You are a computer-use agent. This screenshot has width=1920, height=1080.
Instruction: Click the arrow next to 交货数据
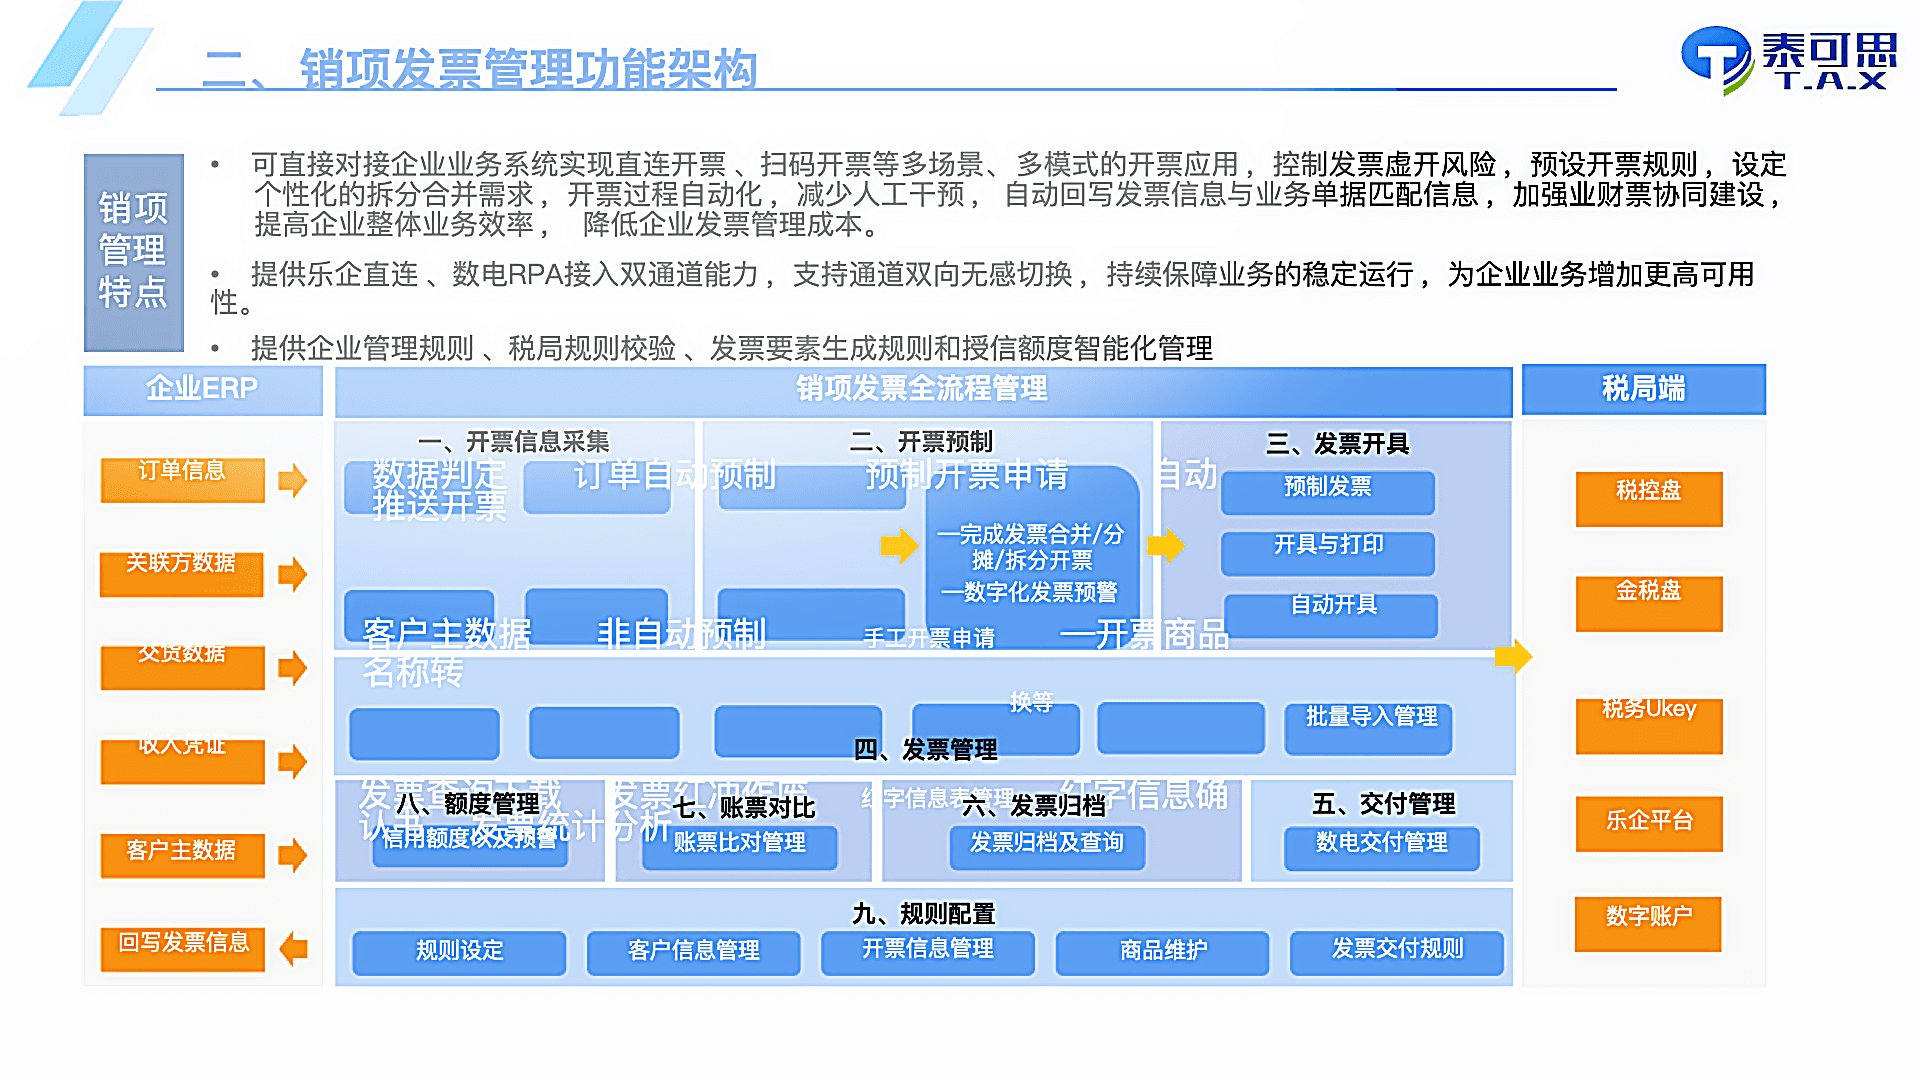pos(293,667)
